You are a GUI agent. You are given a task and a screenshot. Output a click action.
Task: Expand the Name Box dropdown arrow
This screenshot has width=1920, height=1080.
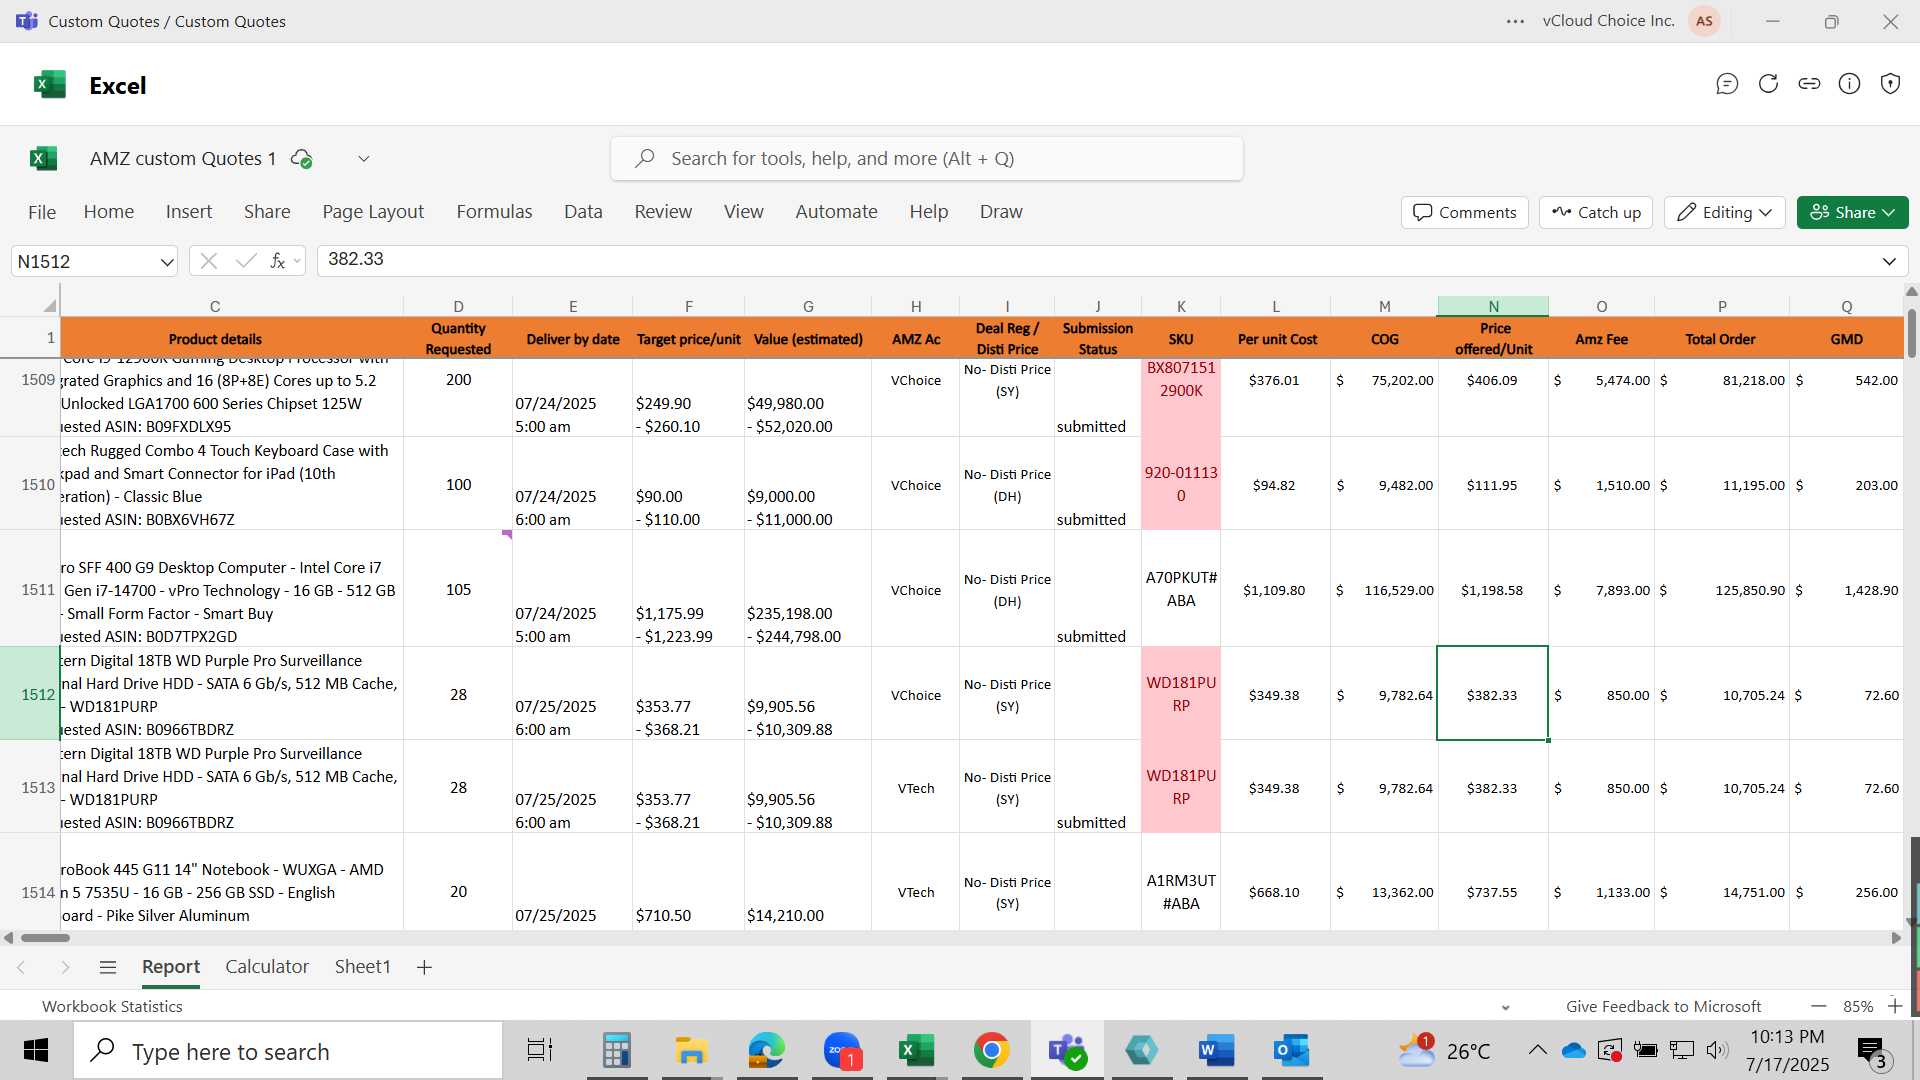[166, 262]
